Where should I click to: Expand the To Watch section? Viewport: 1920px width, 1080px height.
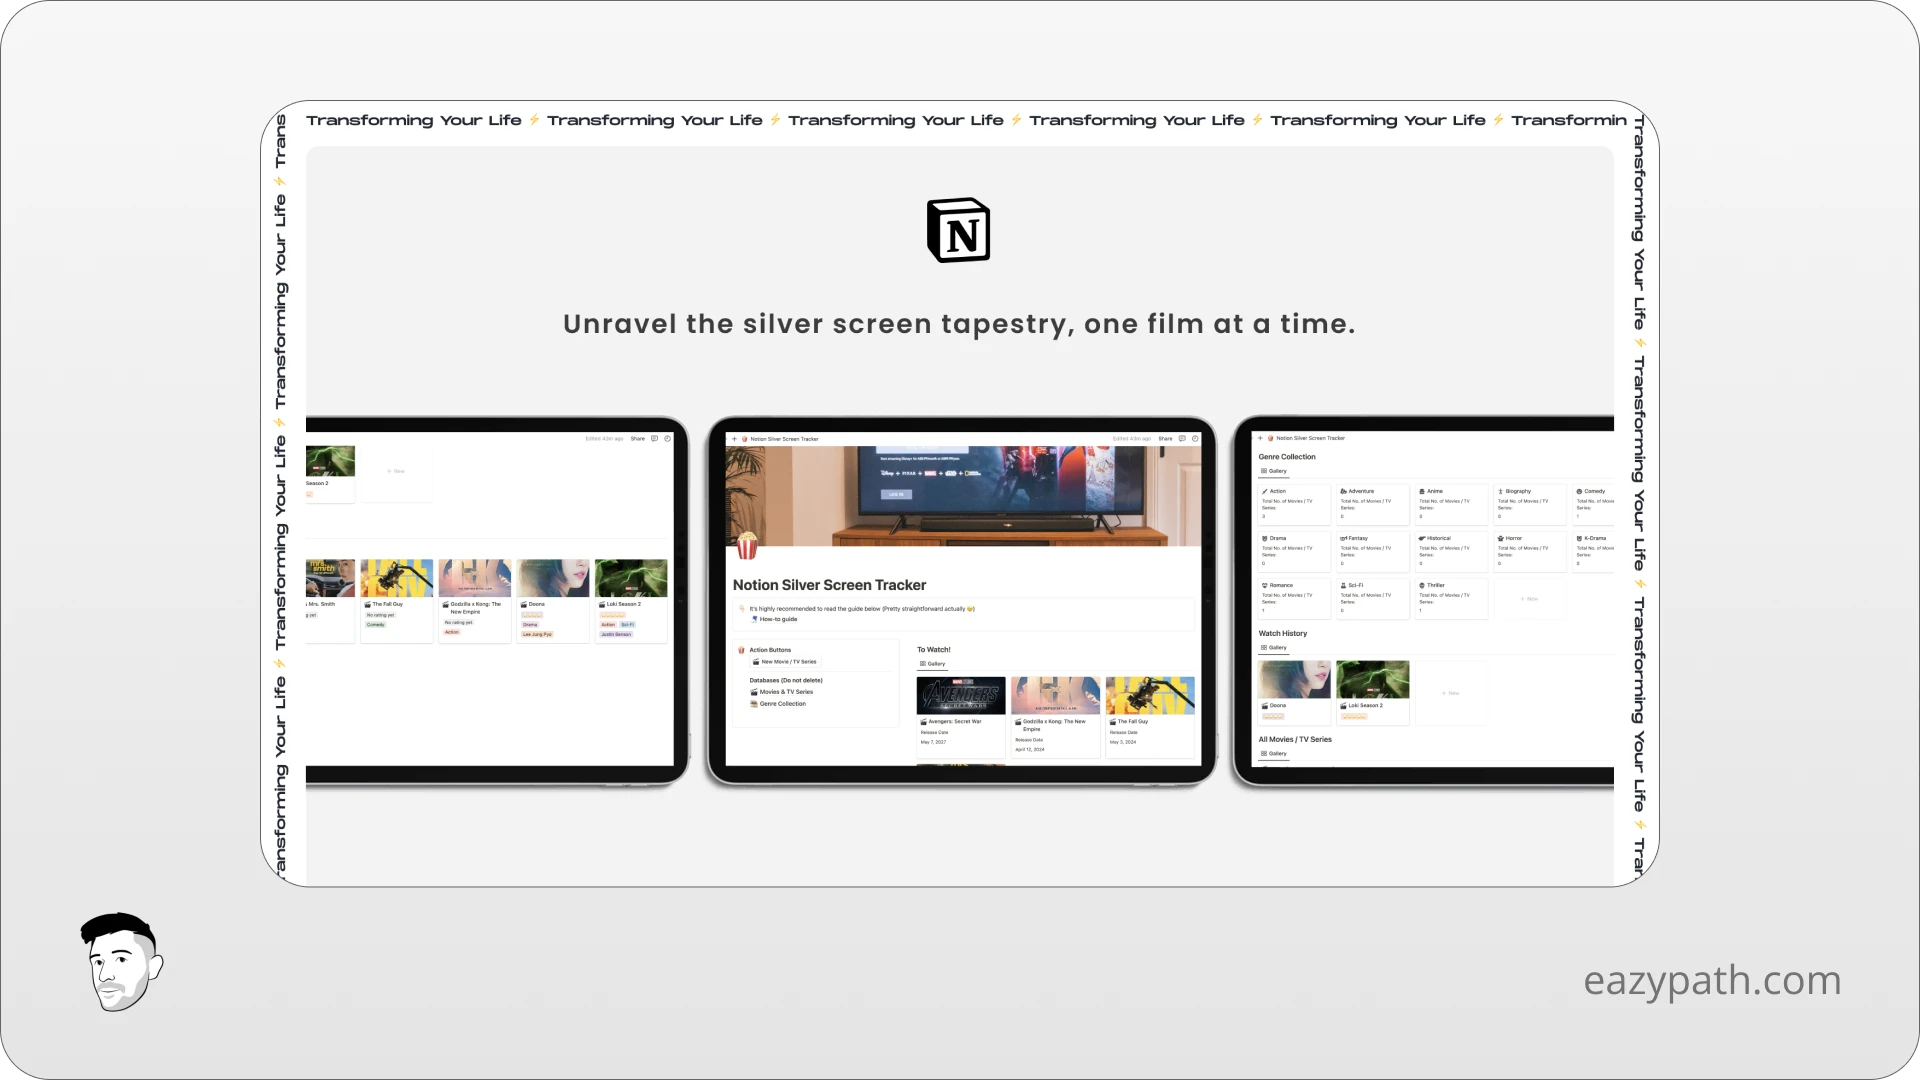(x=932, y=649)
